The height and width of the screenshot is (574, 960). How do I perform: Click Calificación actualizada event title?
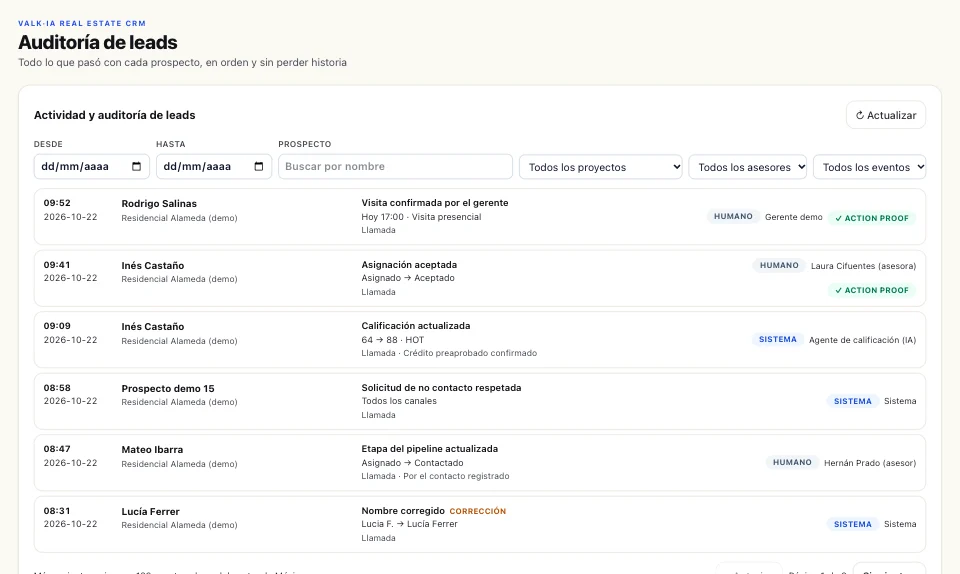point(416,326)
